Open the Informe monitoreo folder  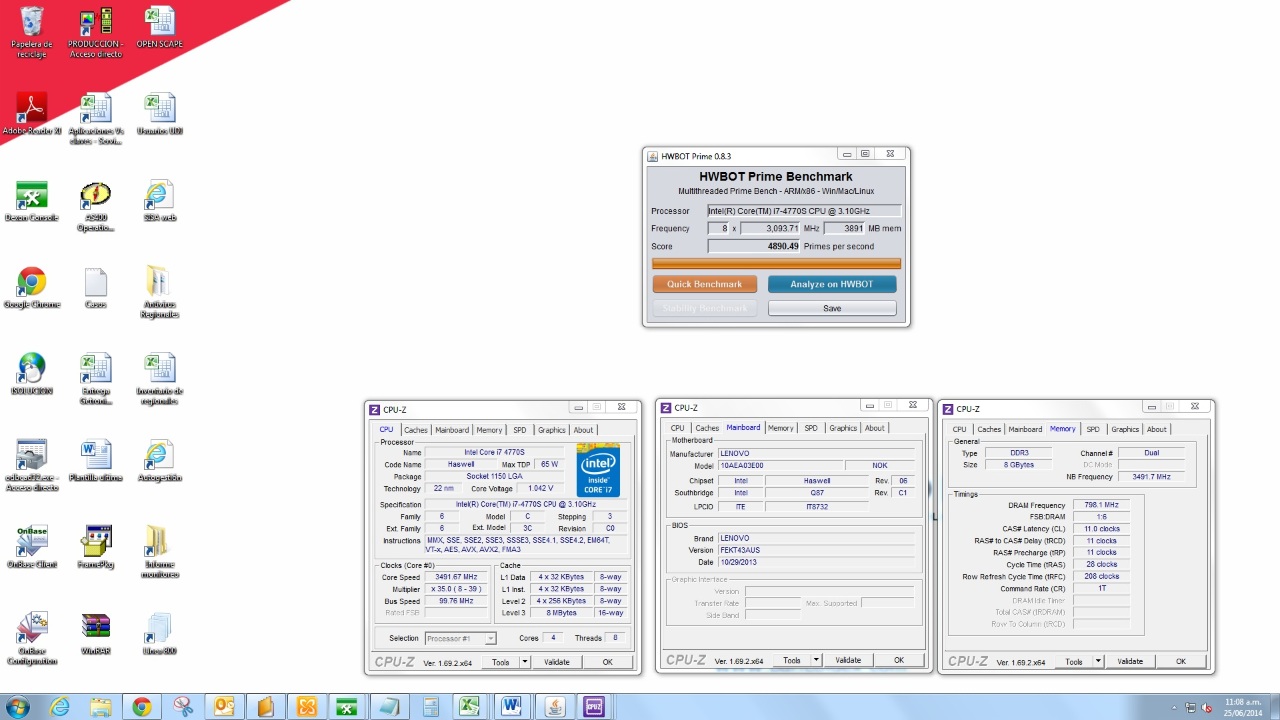(159, 552)
